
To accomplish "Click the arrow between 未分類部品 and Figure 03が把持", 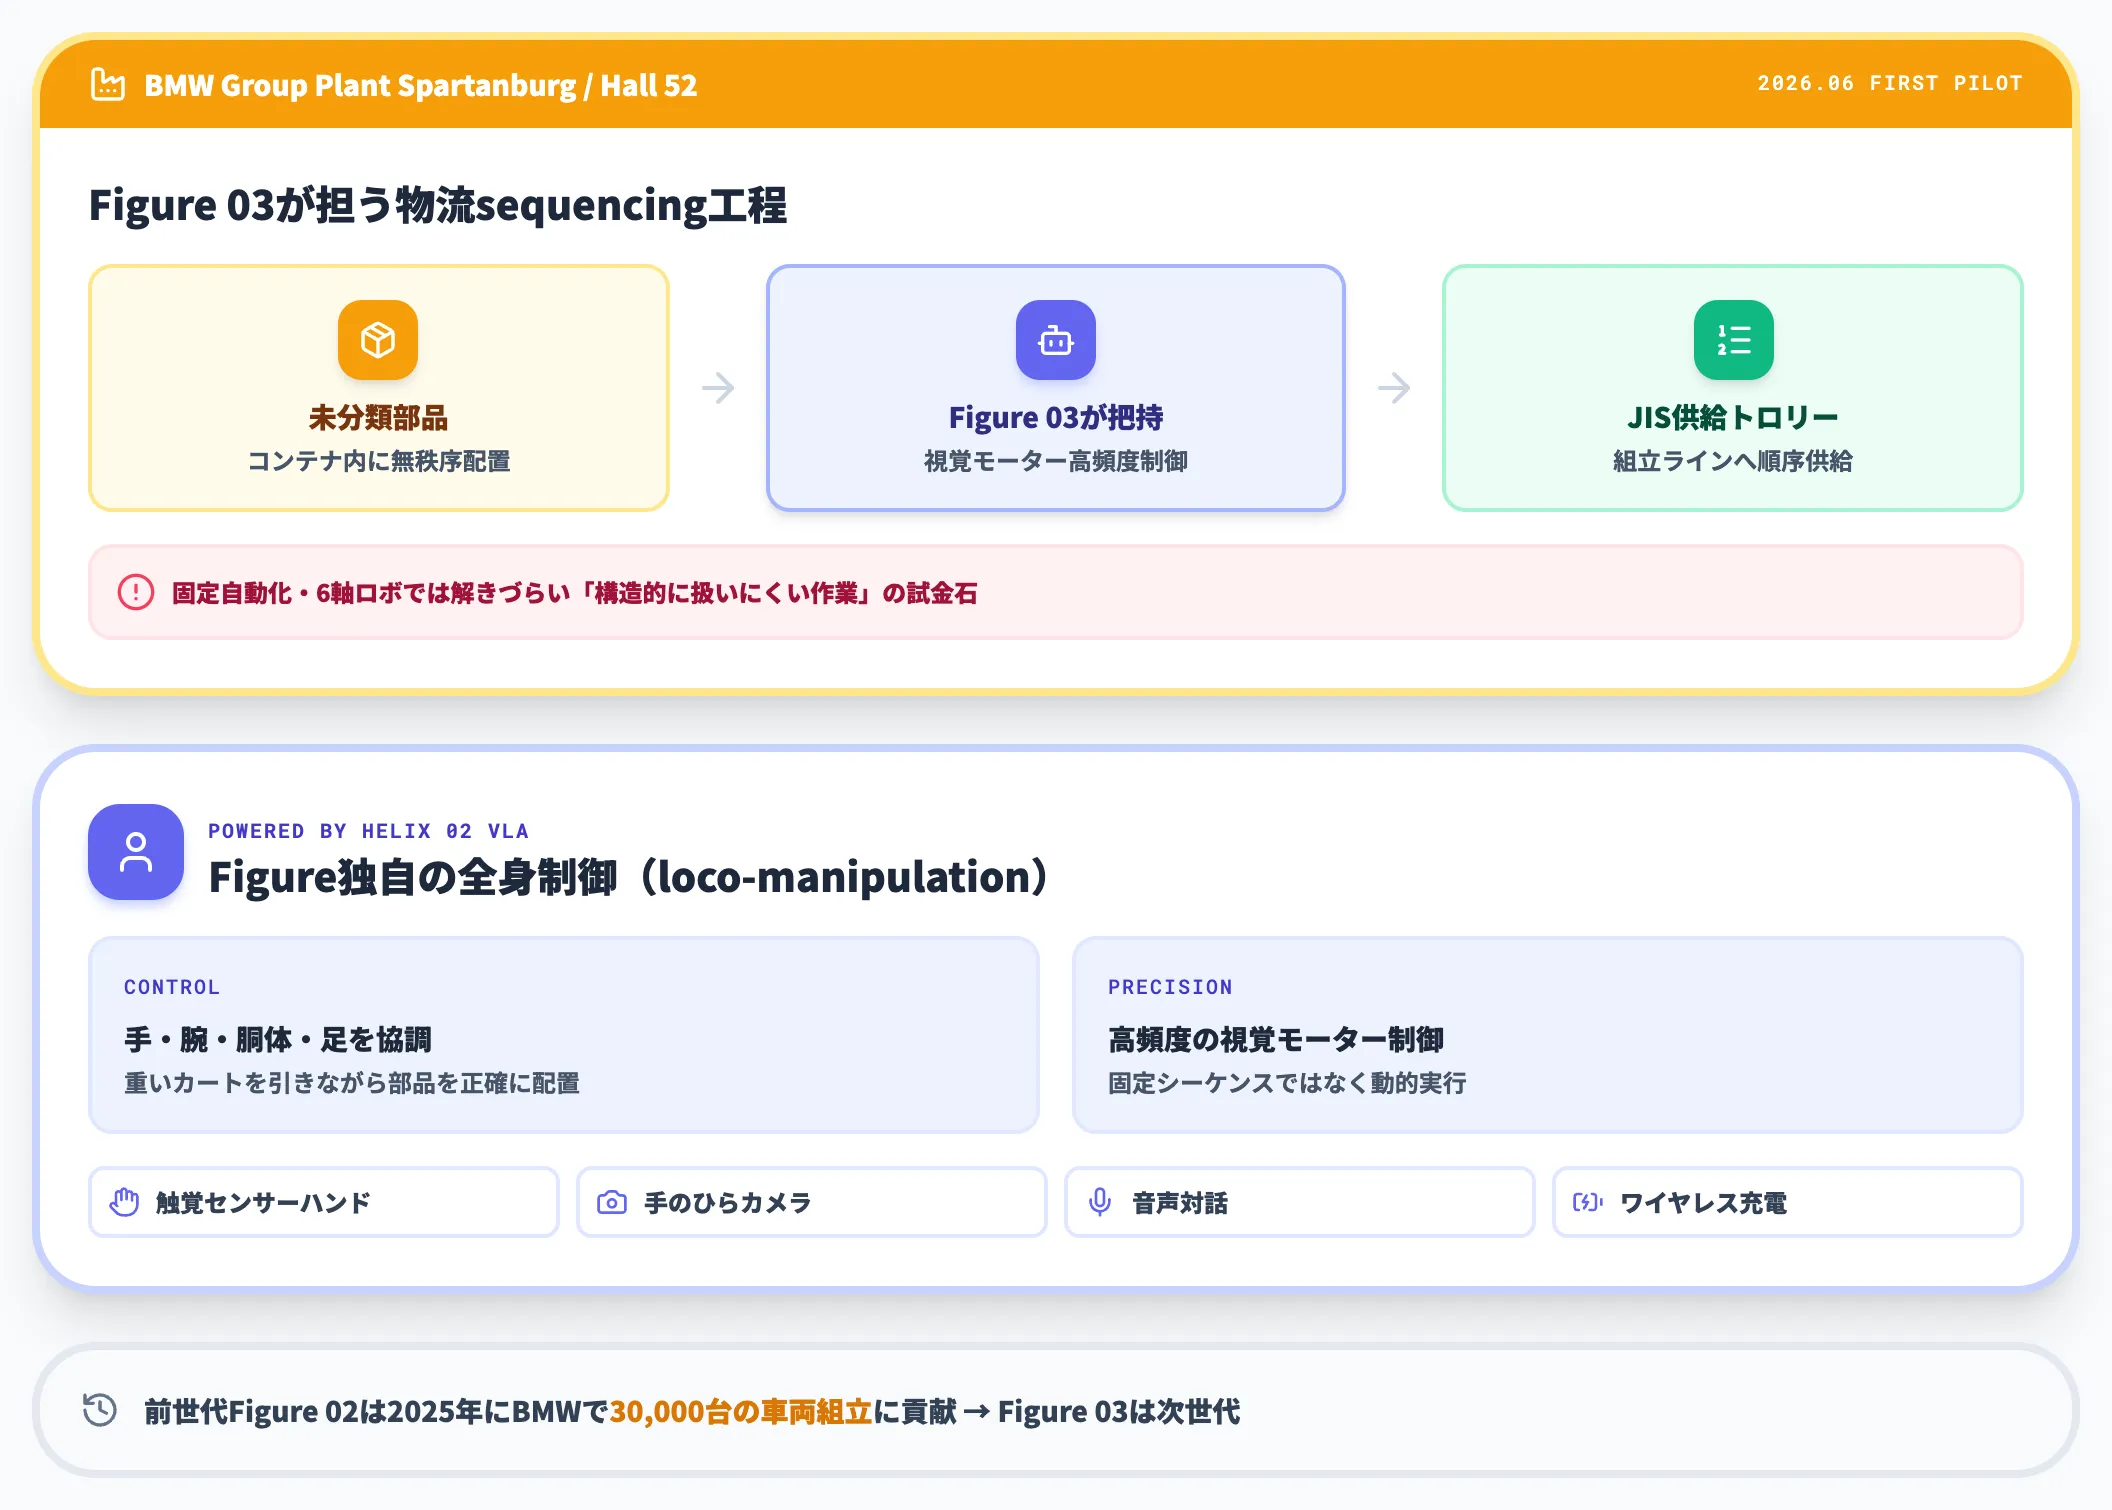I will 718,388.
